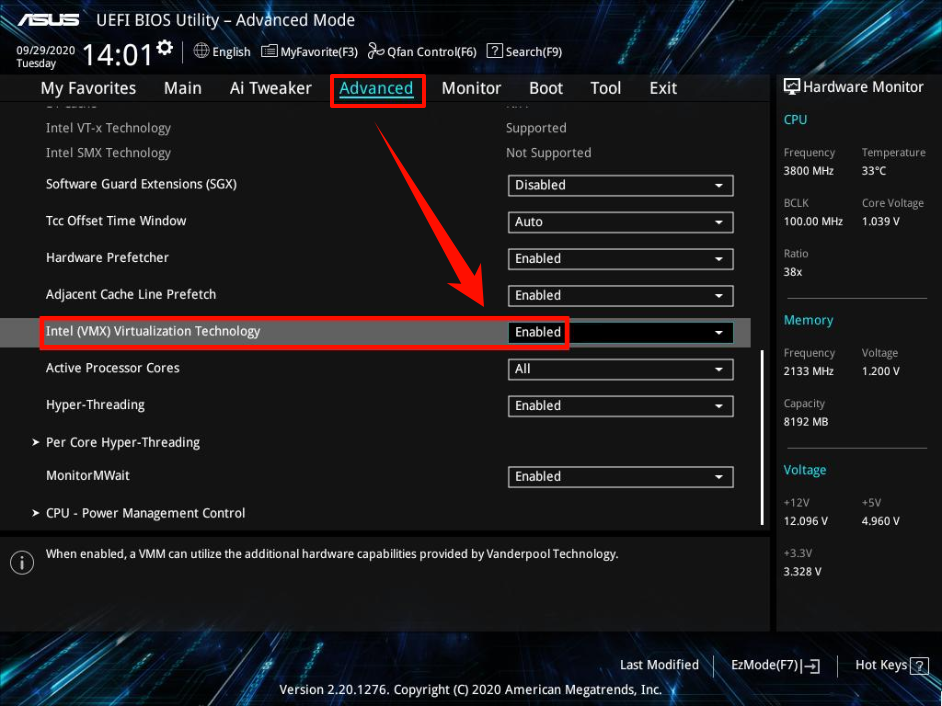Image resolution: width=942 pixels, height=706 pixels.
Task: Click BCLK value 100.00 MHz
Action: click(x=813, y=221)
